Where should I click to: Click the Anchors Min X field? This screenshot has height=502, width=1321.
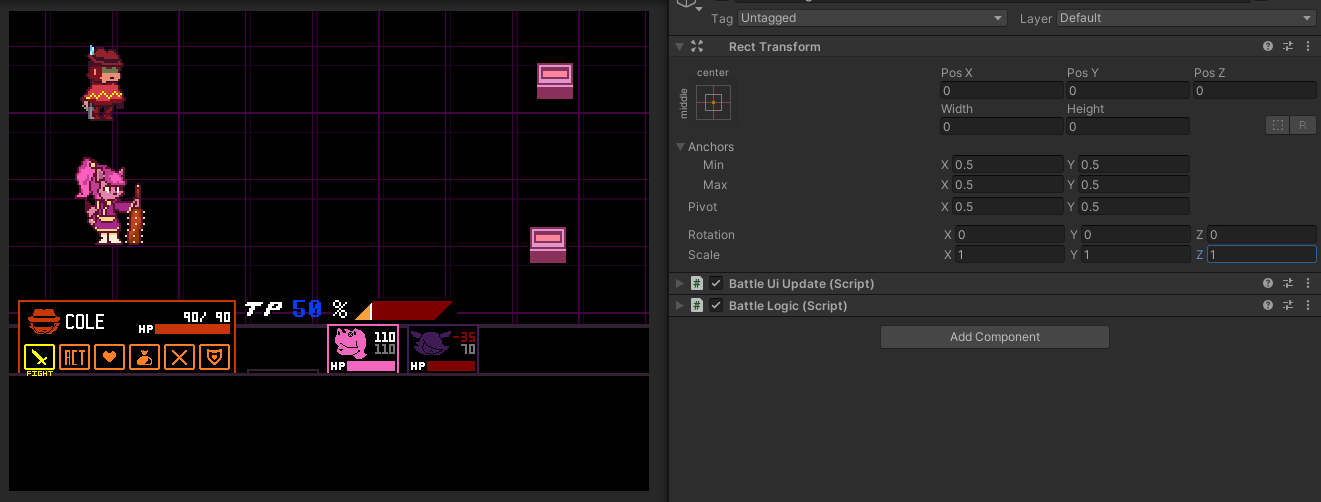pos(1008,165)
